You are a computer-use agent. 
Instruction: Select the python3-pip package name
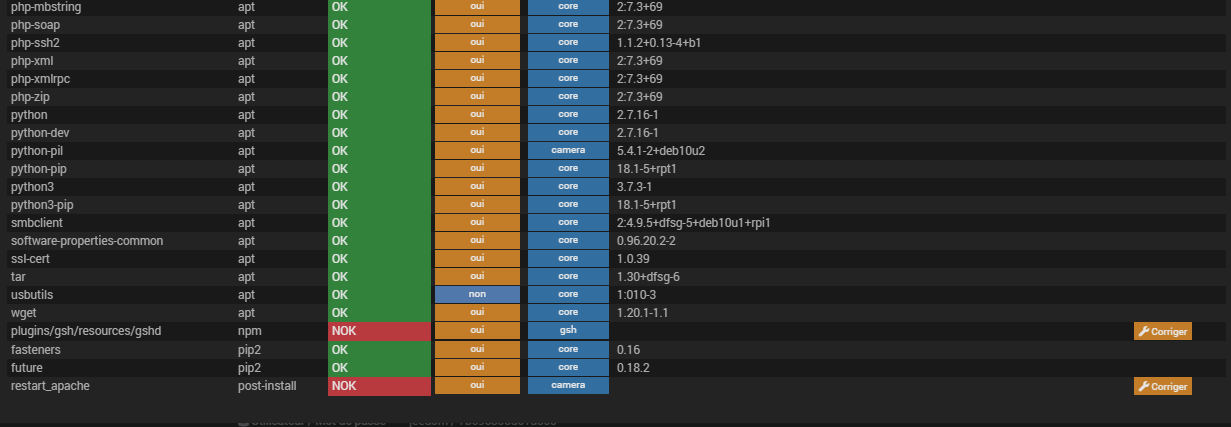[x=42, y=204]
